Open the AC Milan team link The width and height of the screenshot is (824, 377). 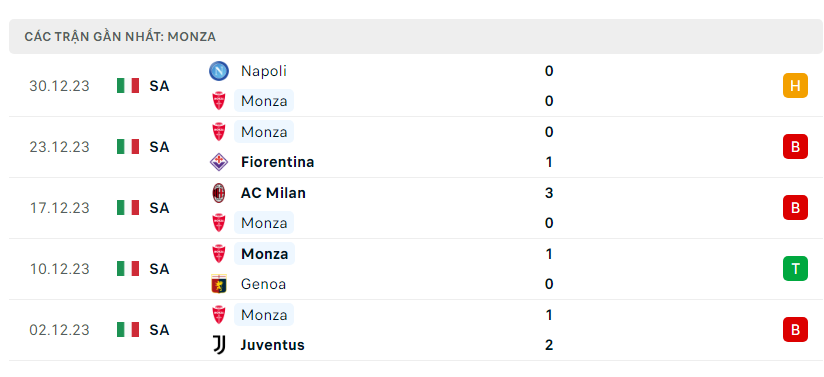(x=273, y=193)
